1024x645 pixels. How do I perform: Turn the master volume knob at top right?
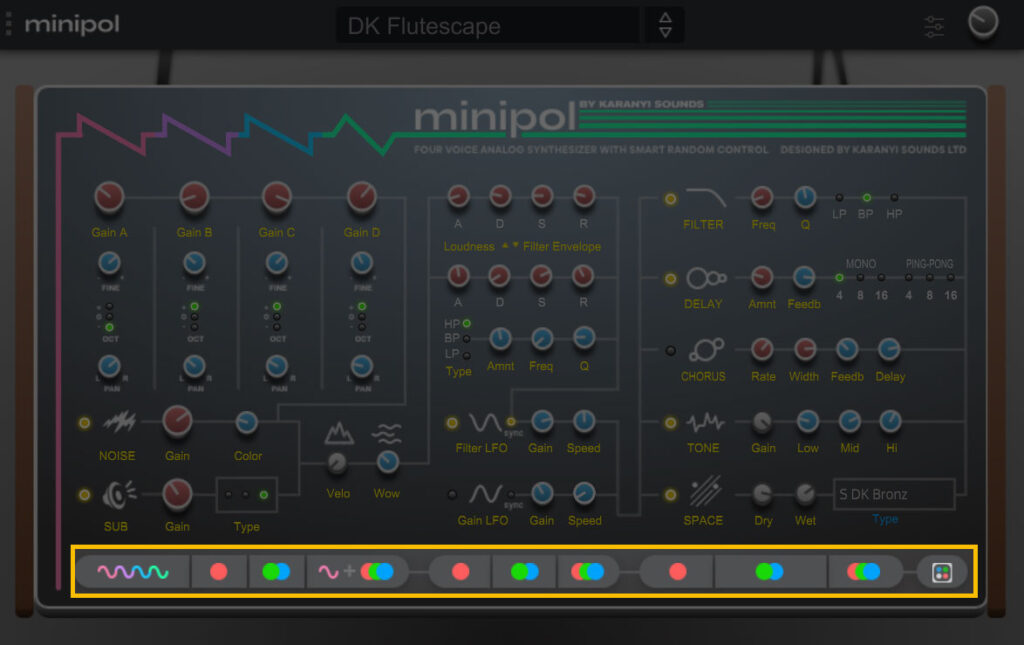(983, 22)
